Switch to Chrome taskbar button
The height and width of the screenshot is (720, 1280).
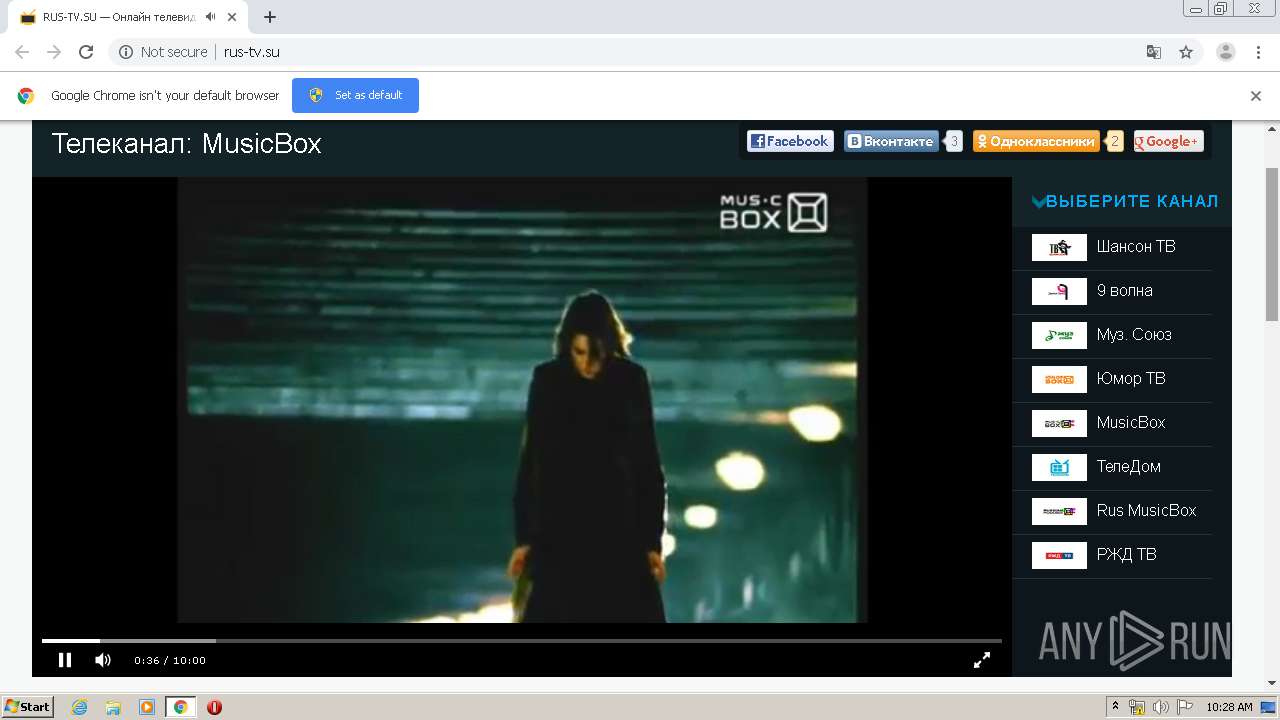click(x=180, y=707)
